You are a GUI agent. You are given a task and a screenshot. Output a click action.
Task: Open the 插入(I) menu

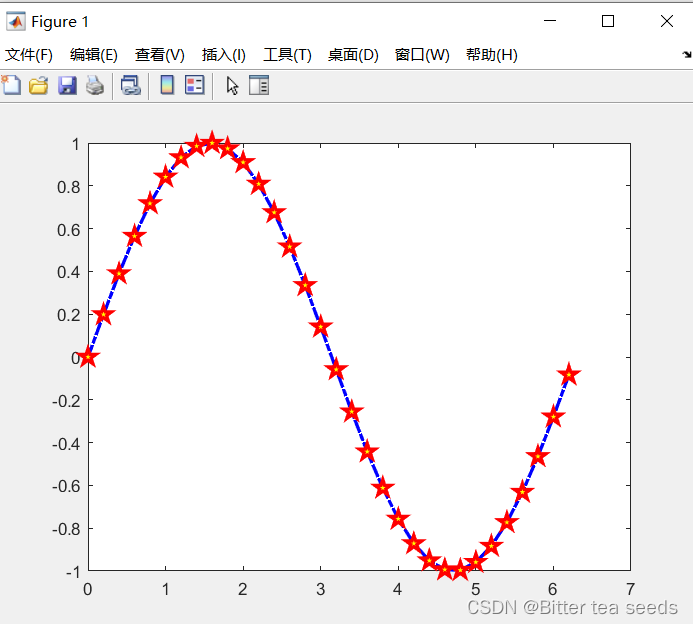[x=224, y=55]
